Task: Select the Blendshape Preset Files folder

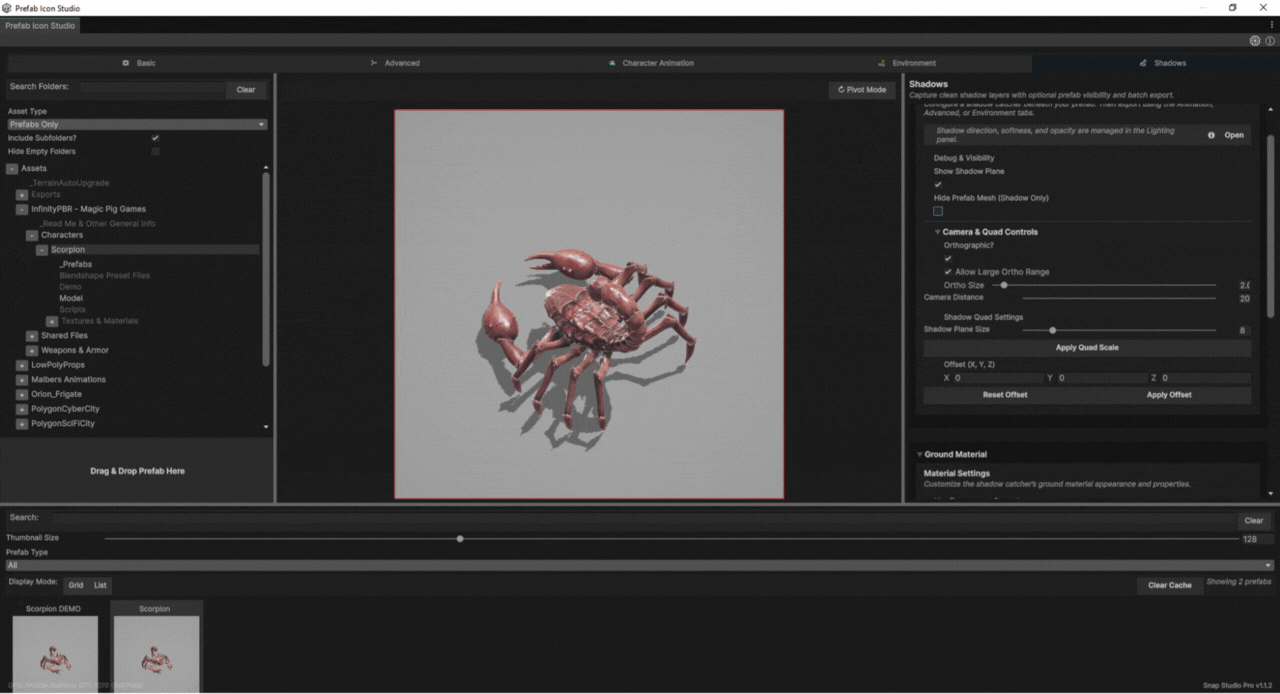Action: (105, 276)
